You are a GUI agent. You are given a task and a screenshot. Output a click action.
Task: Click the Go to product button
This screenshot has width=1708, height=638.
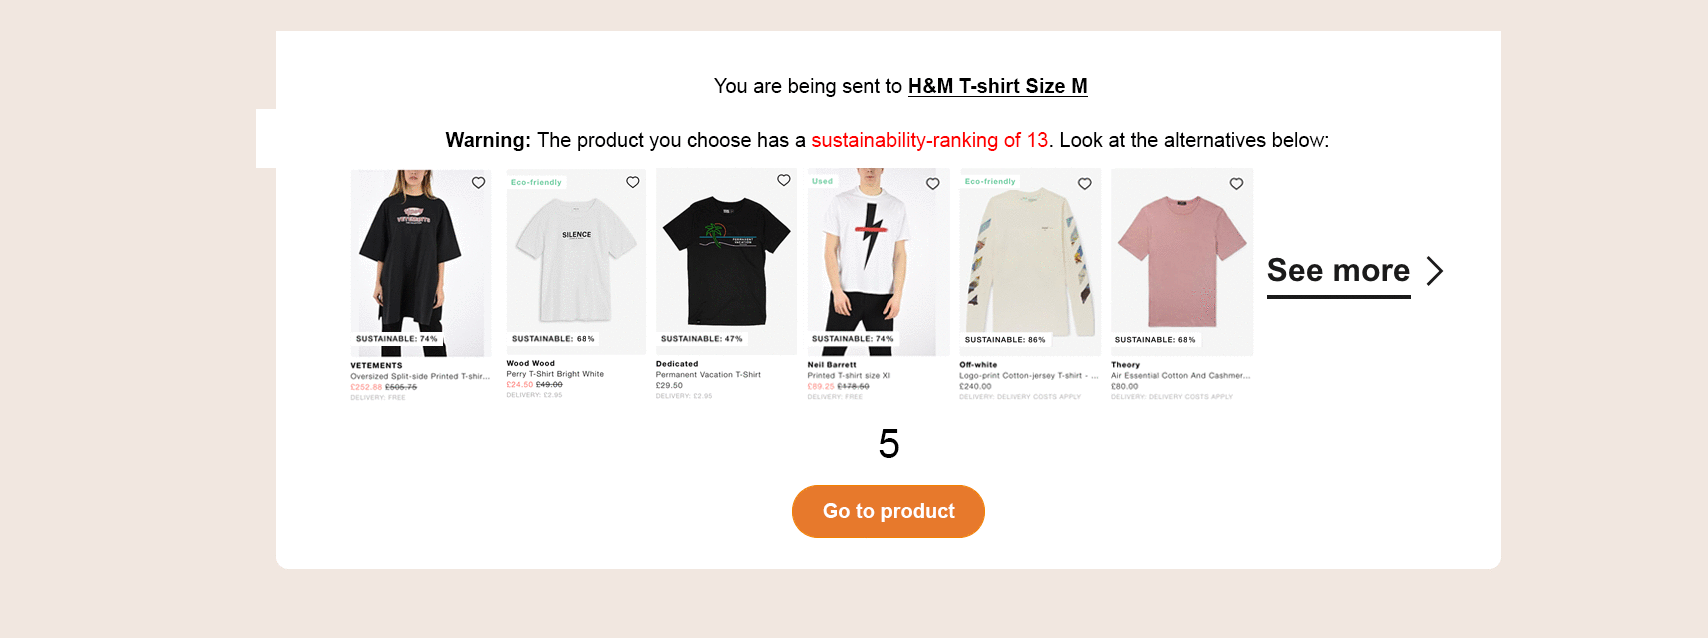pyautogui.click(x=888, y=511)
